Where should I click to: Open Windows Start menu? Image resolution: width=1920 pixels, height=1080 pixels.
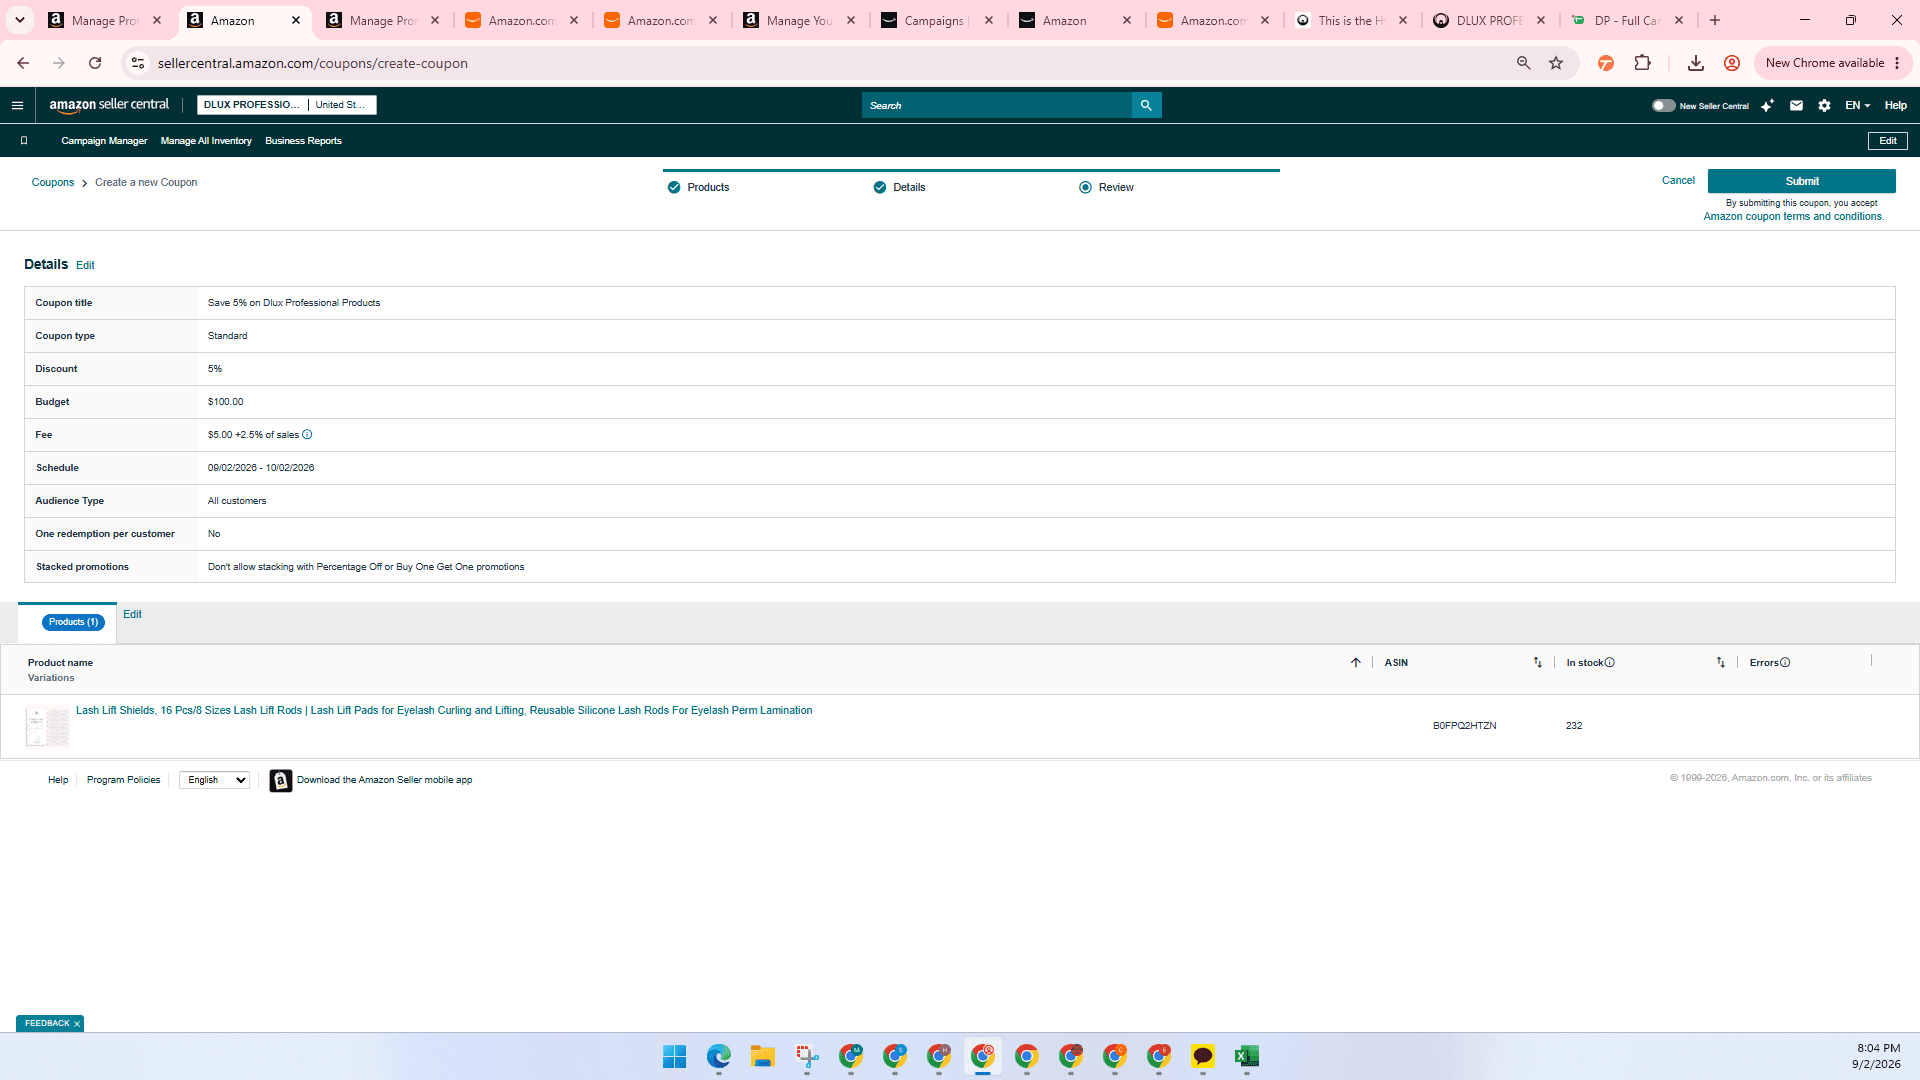(x=675, y=1056)
